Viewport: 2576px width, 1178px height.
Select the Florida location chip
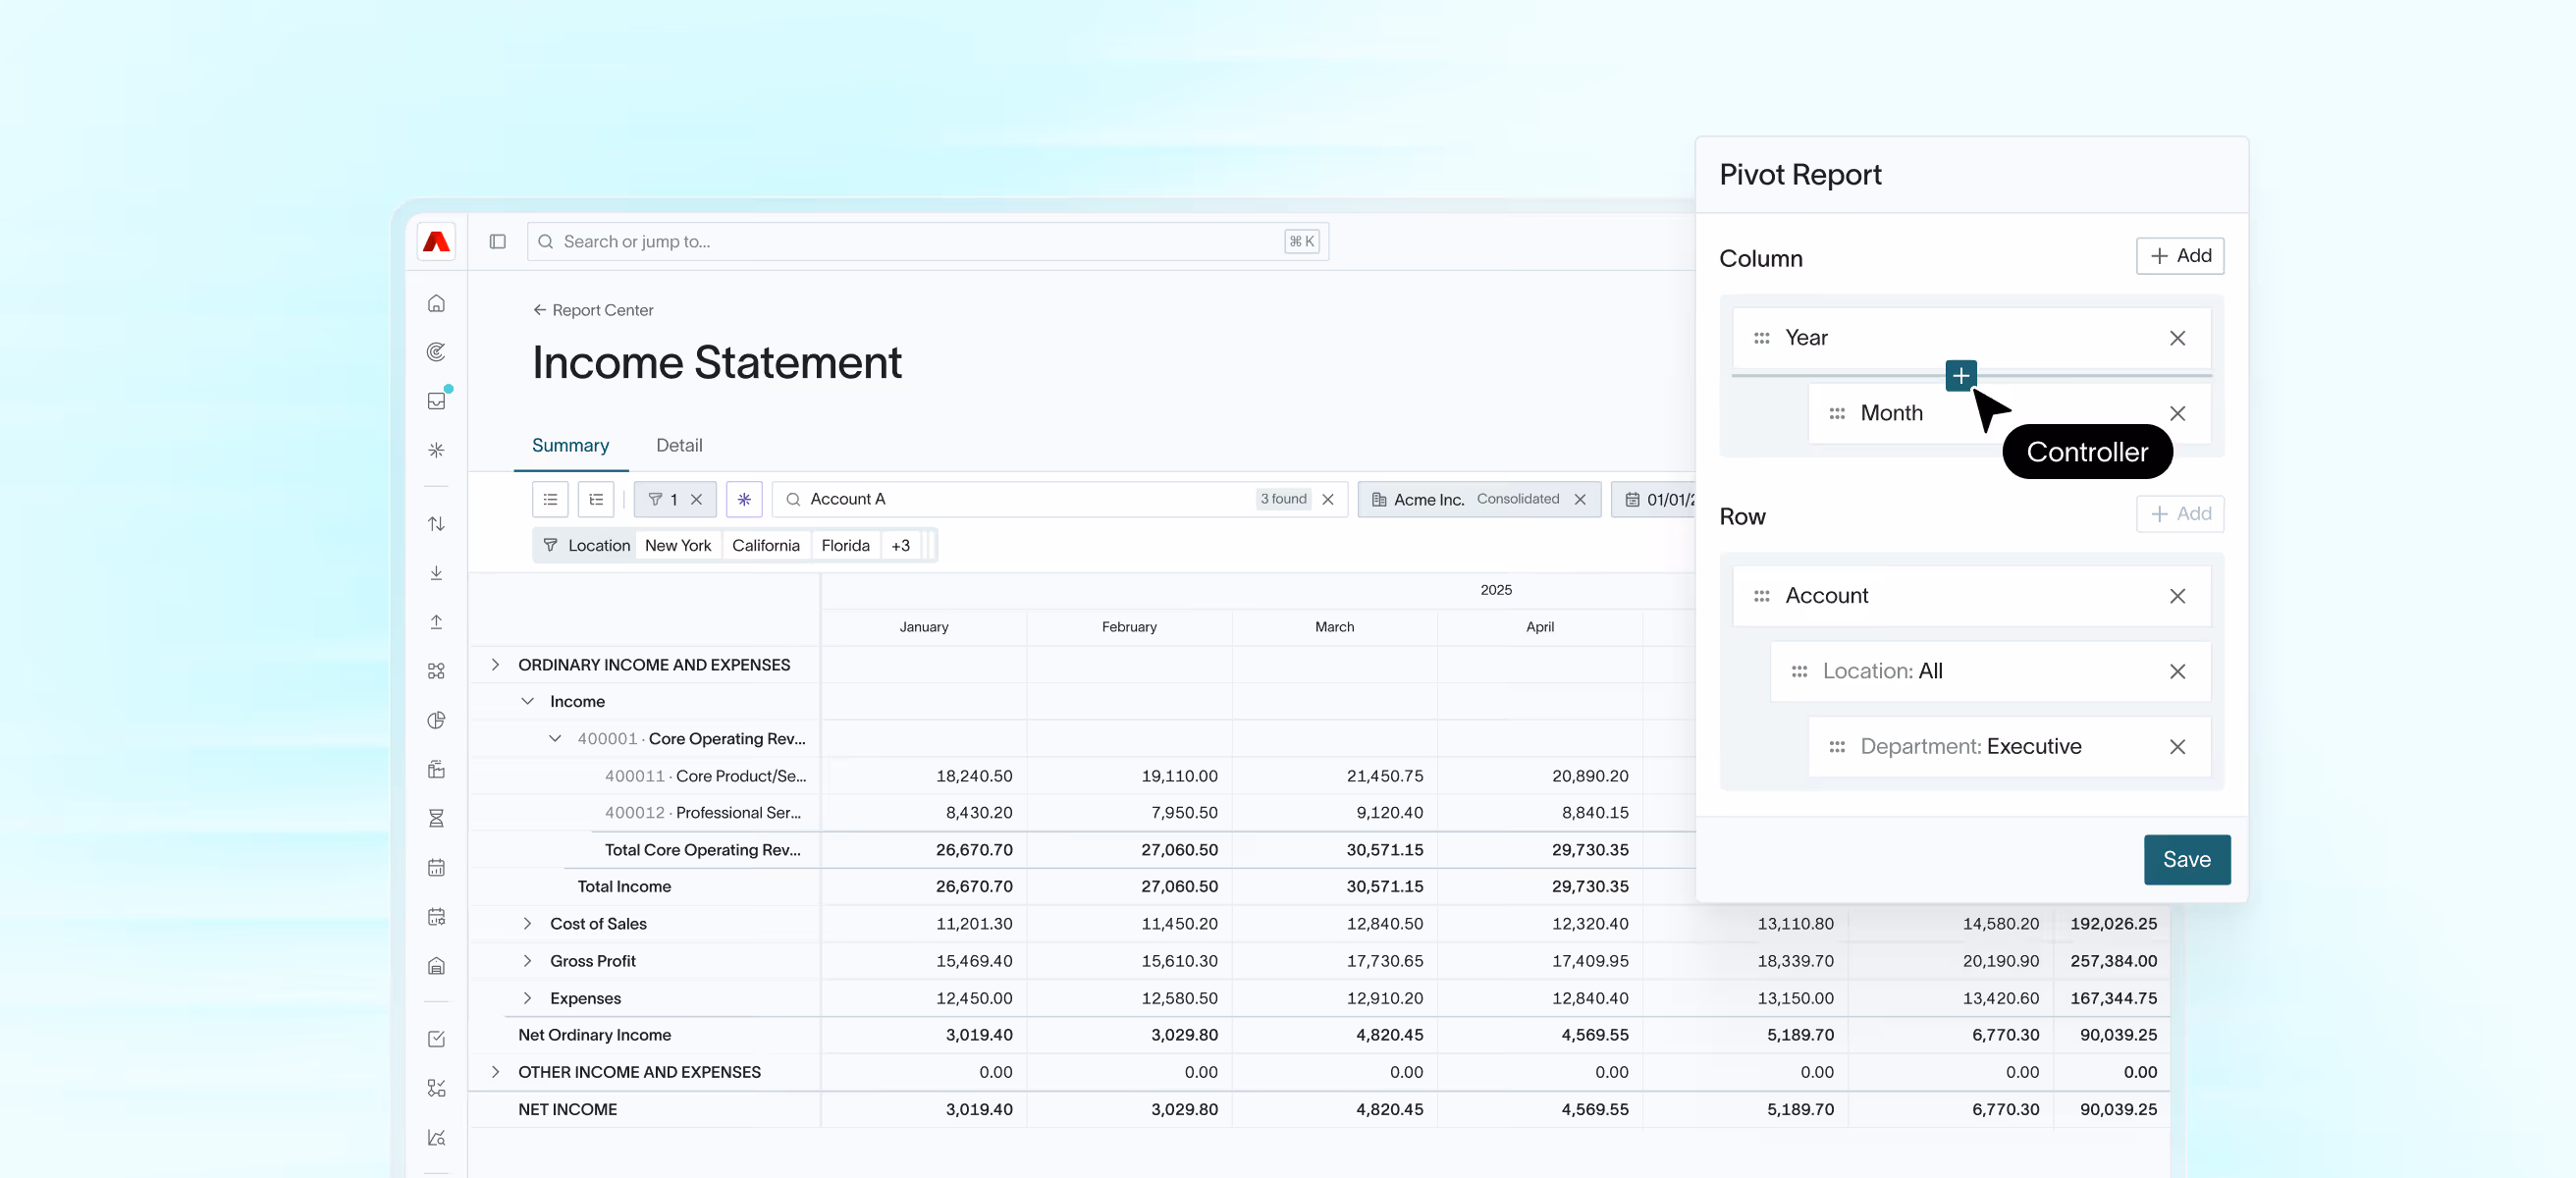pos(845,546)
